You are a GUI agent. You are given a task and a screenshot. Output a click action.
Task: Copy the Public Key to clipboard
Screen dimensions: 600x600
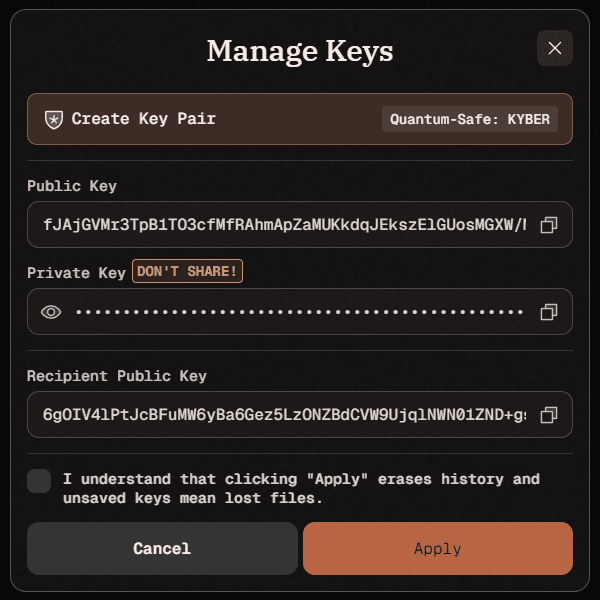[x=548, y=225]
